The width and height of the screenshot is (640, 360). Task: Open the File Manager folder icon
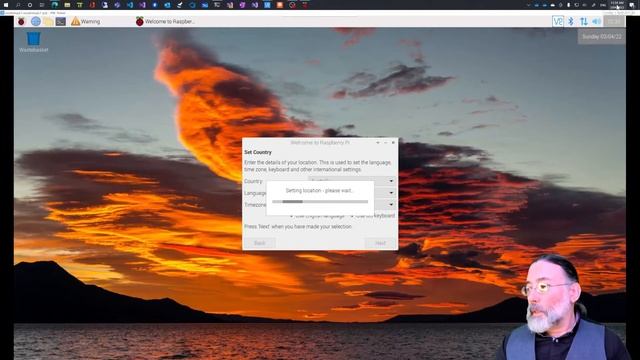48,21
